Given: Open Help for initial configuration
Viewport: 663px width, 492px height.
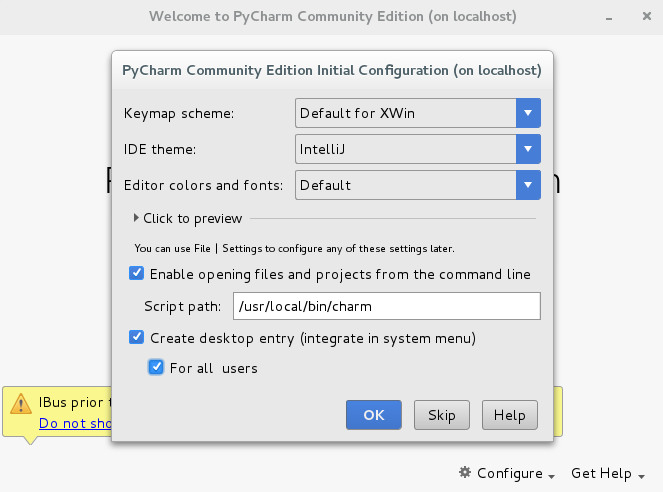Looking at the screenshot, I should point(510,415).
